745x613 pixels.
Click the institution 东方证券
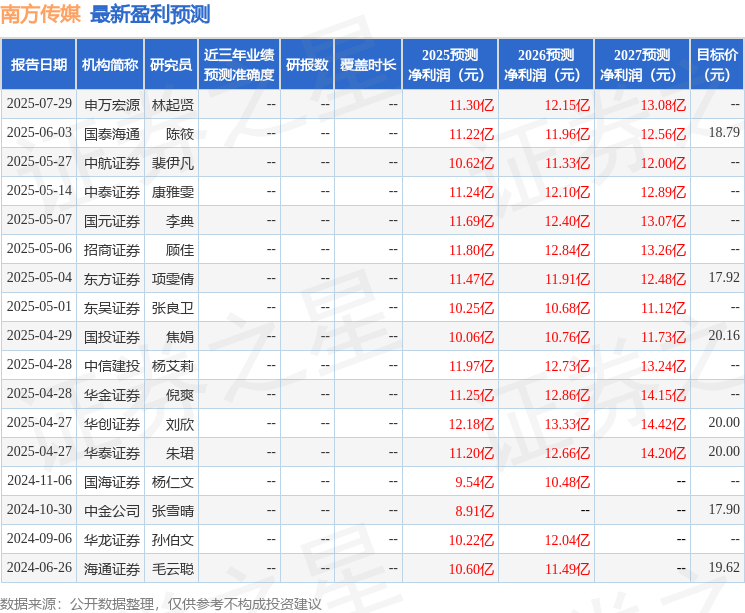(x=112, y=278)
